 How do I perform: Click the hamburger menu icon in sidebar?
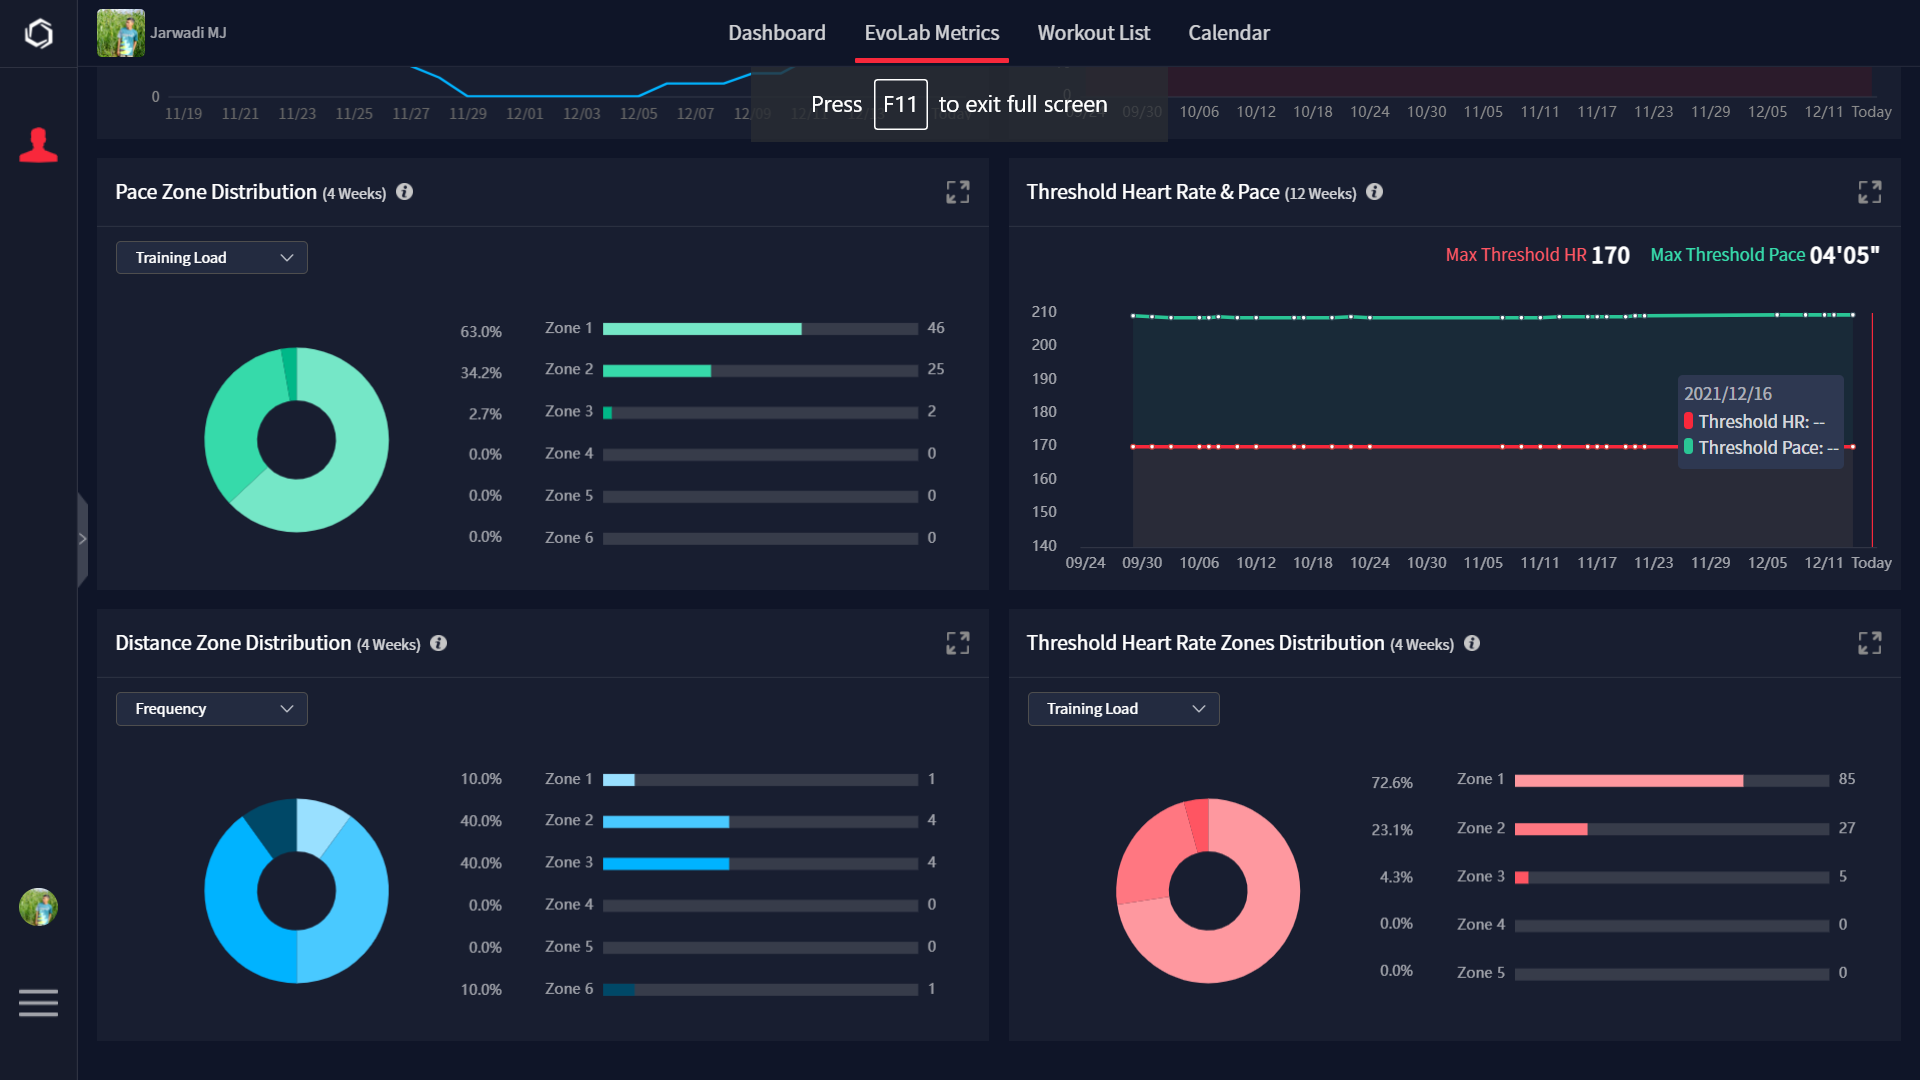click(38, 1002)
